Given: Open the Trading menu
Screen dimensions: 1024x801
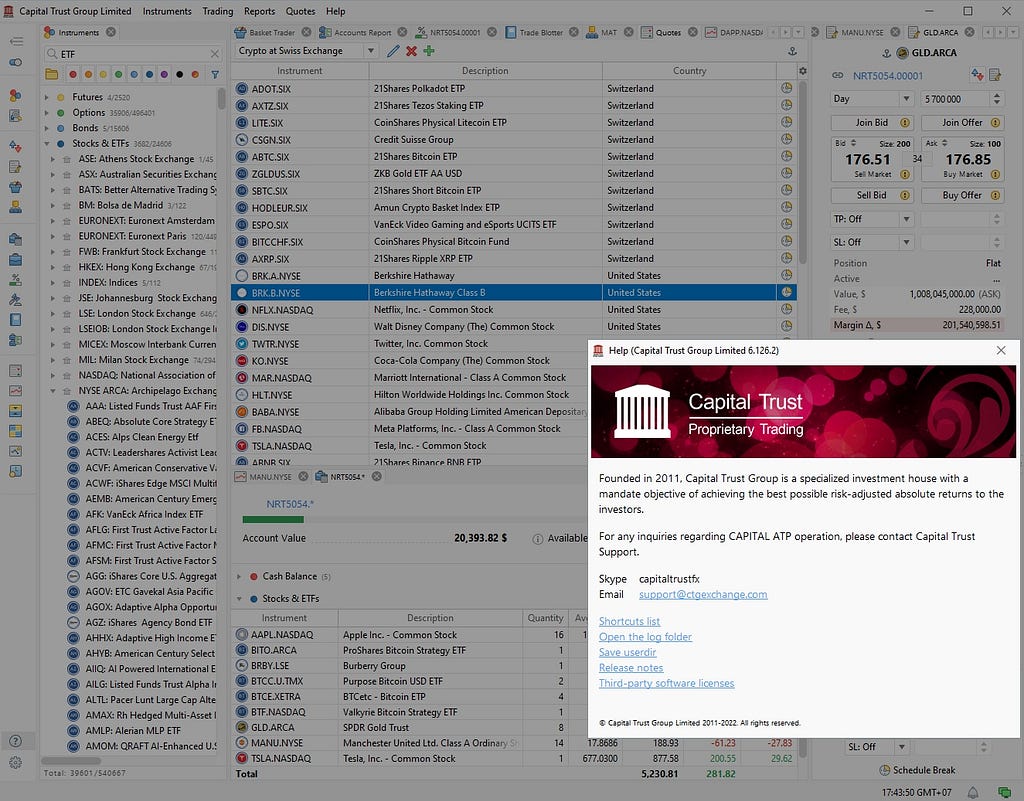Looking at the screenshot, I should click(x=217, y=11).
